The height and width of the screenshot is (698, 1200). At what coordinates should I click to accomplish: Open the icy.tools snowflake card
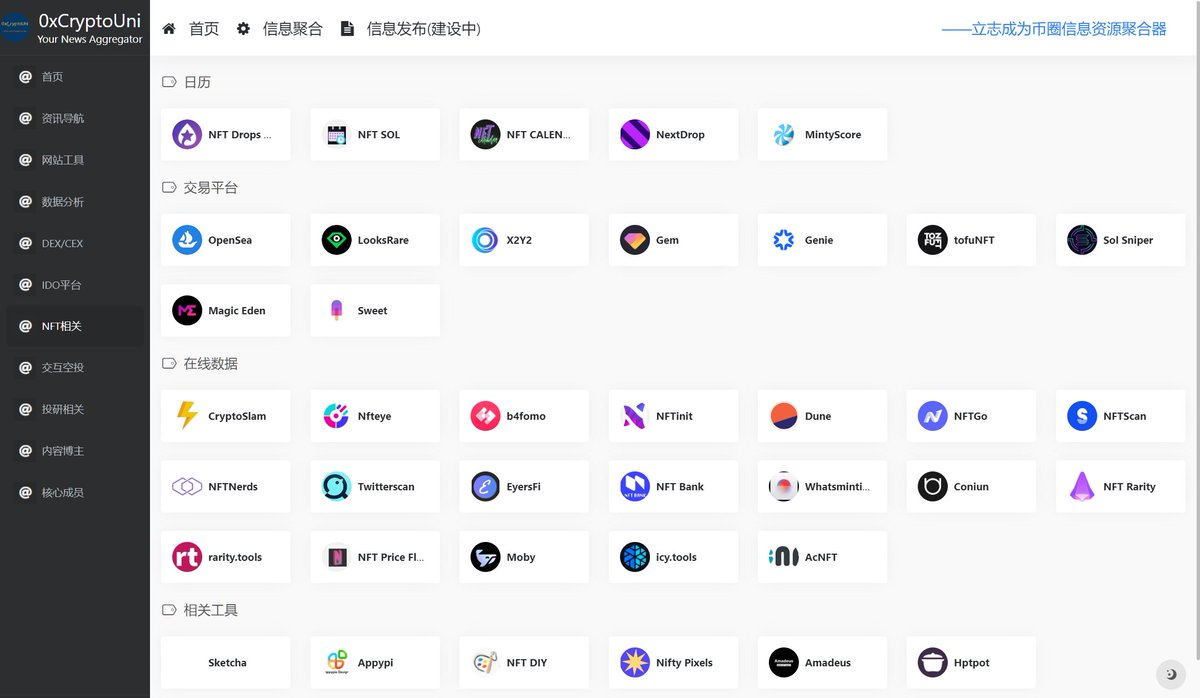coord(673,557)
